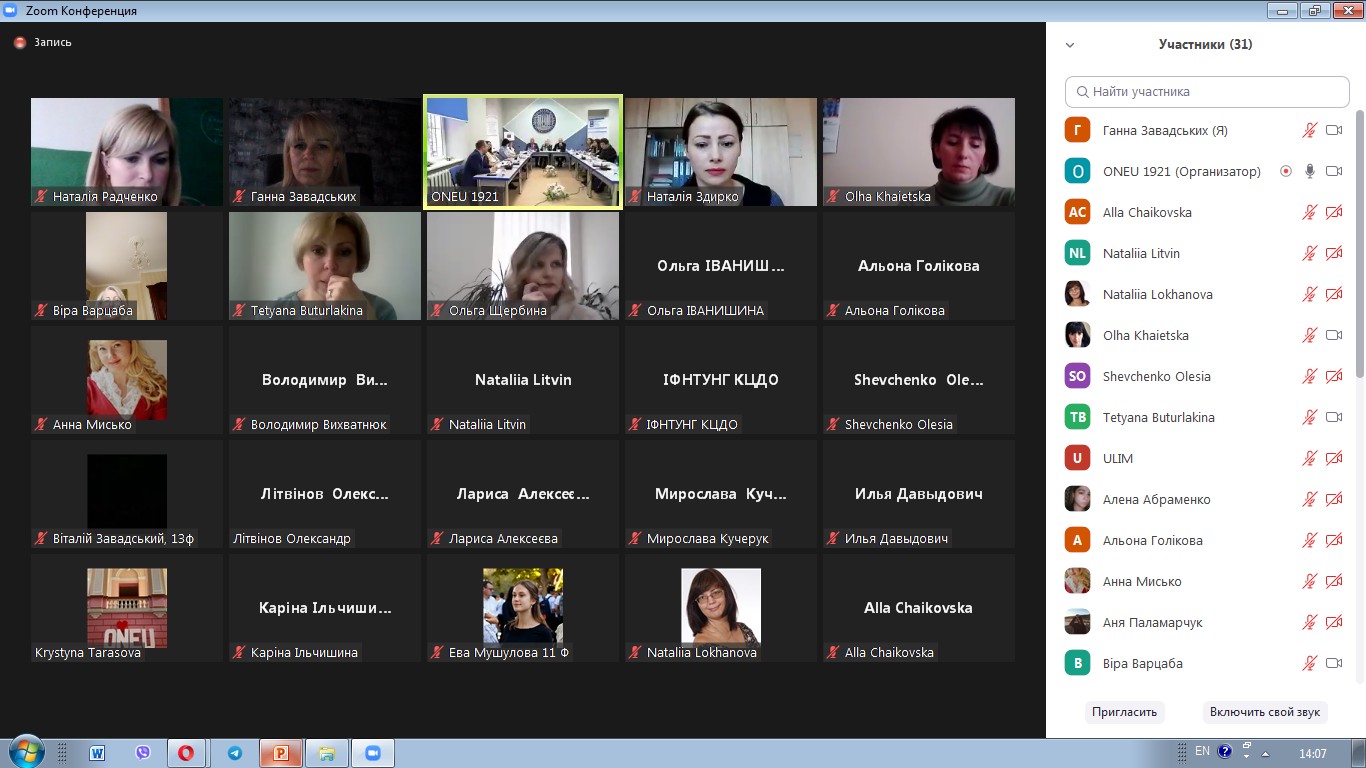Screen dimensions: 1366x768
Task: Show hidden tray icons arrow
Action: (x=1266, y=753)
